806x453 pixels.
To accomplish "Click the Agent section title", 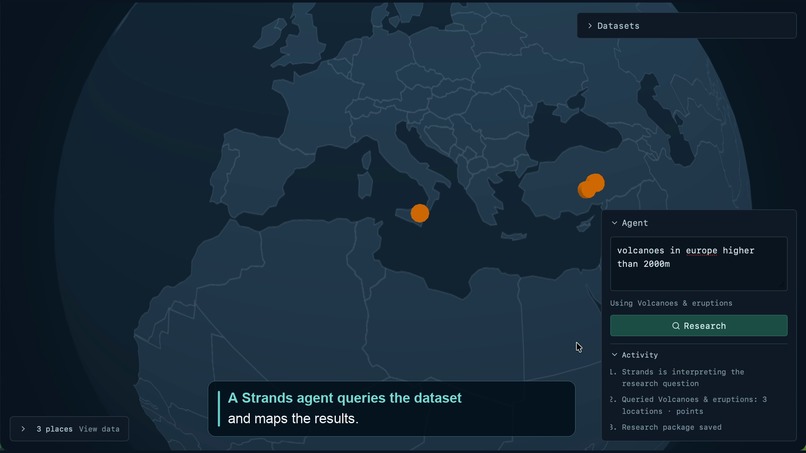I will (635, 223).
